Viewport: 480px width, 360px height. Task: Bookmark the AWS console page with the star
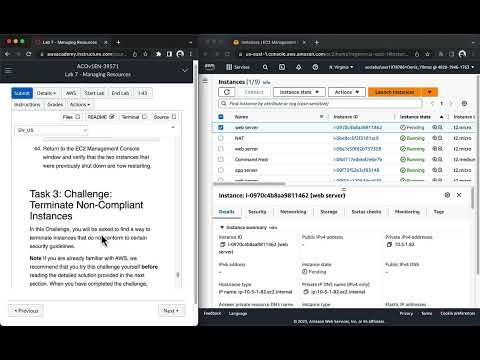[427, 54]
